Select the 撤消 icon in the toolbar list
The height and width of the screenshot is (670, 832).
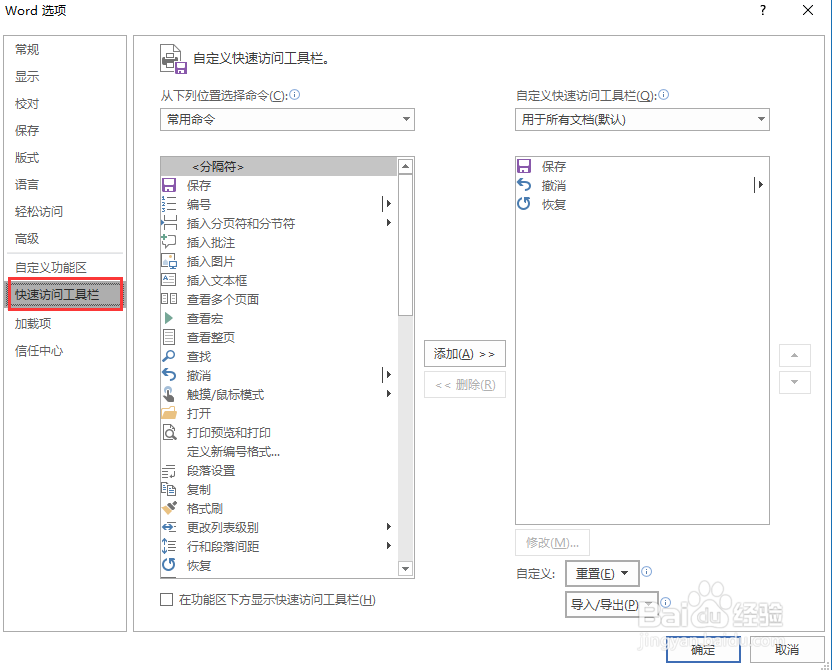524,185
